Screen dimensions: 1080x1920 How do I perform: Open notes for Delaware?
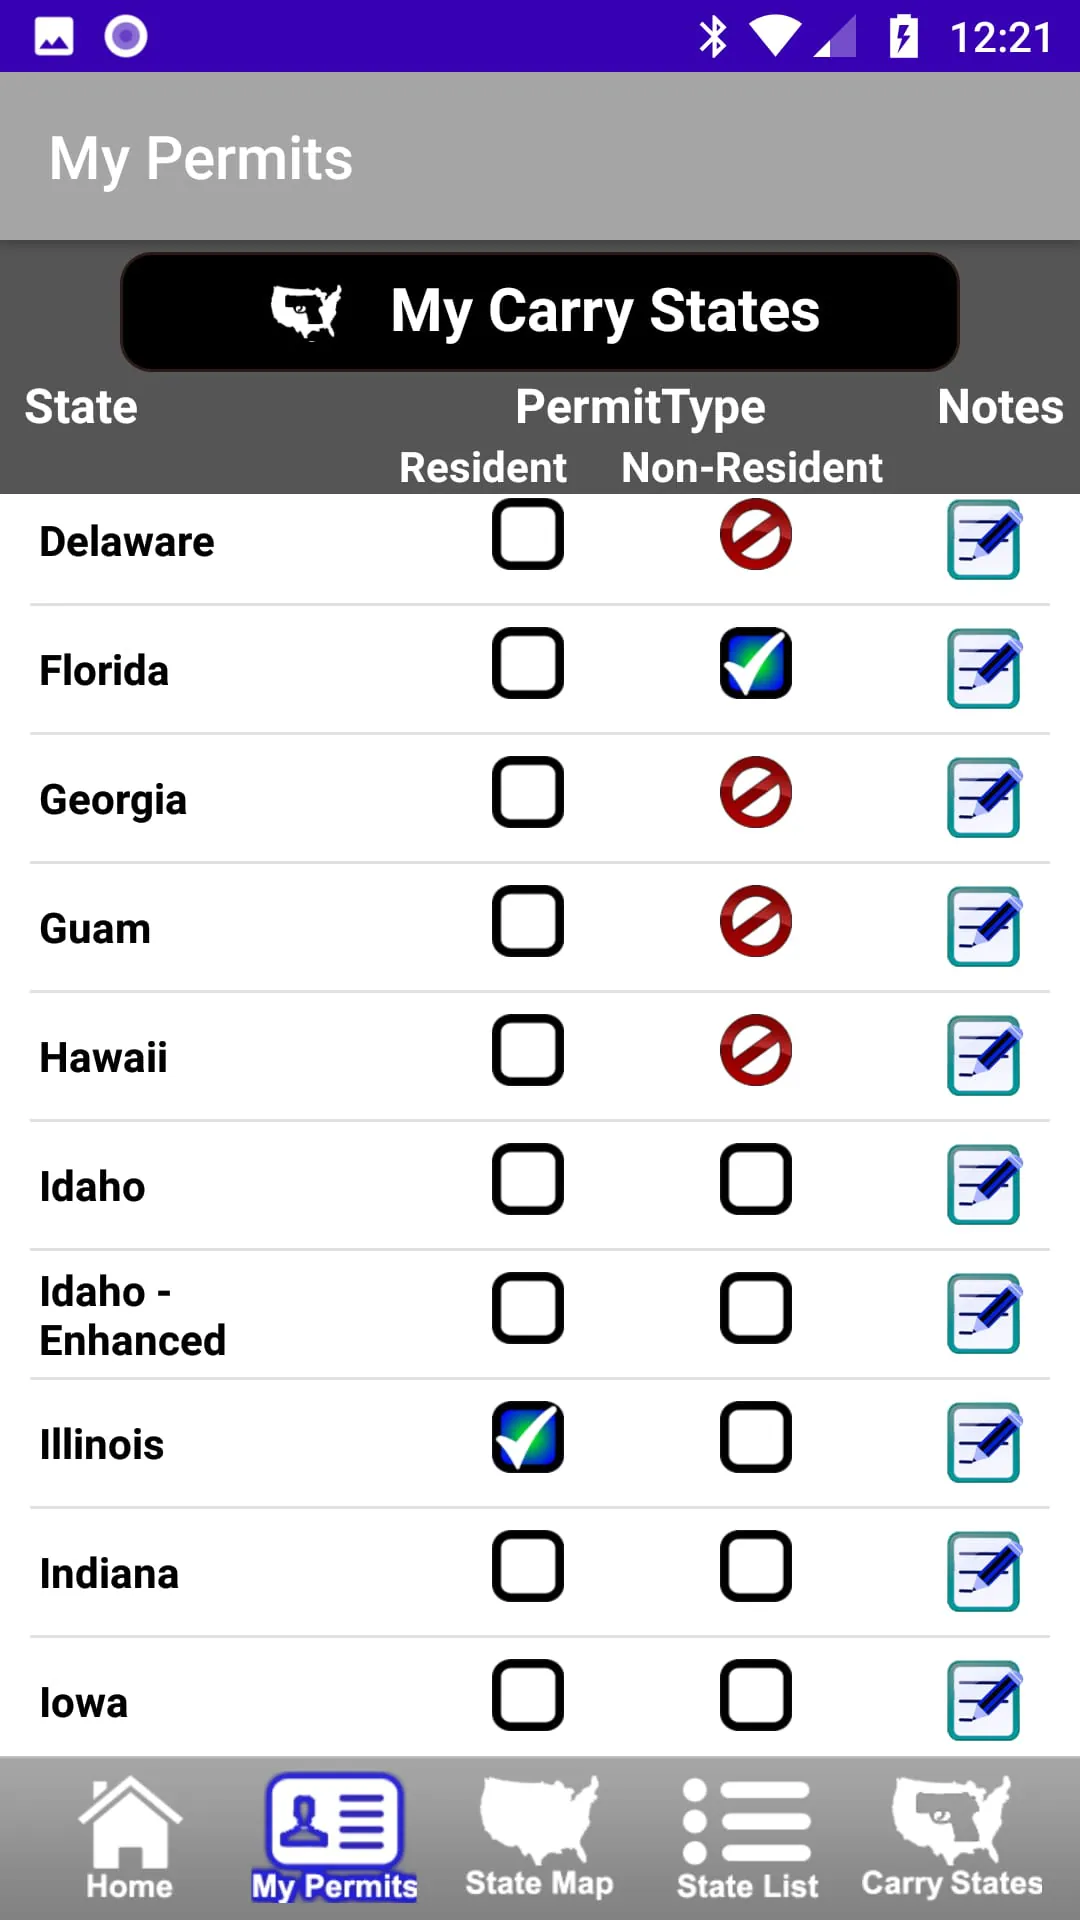click(x=983, y=541)
